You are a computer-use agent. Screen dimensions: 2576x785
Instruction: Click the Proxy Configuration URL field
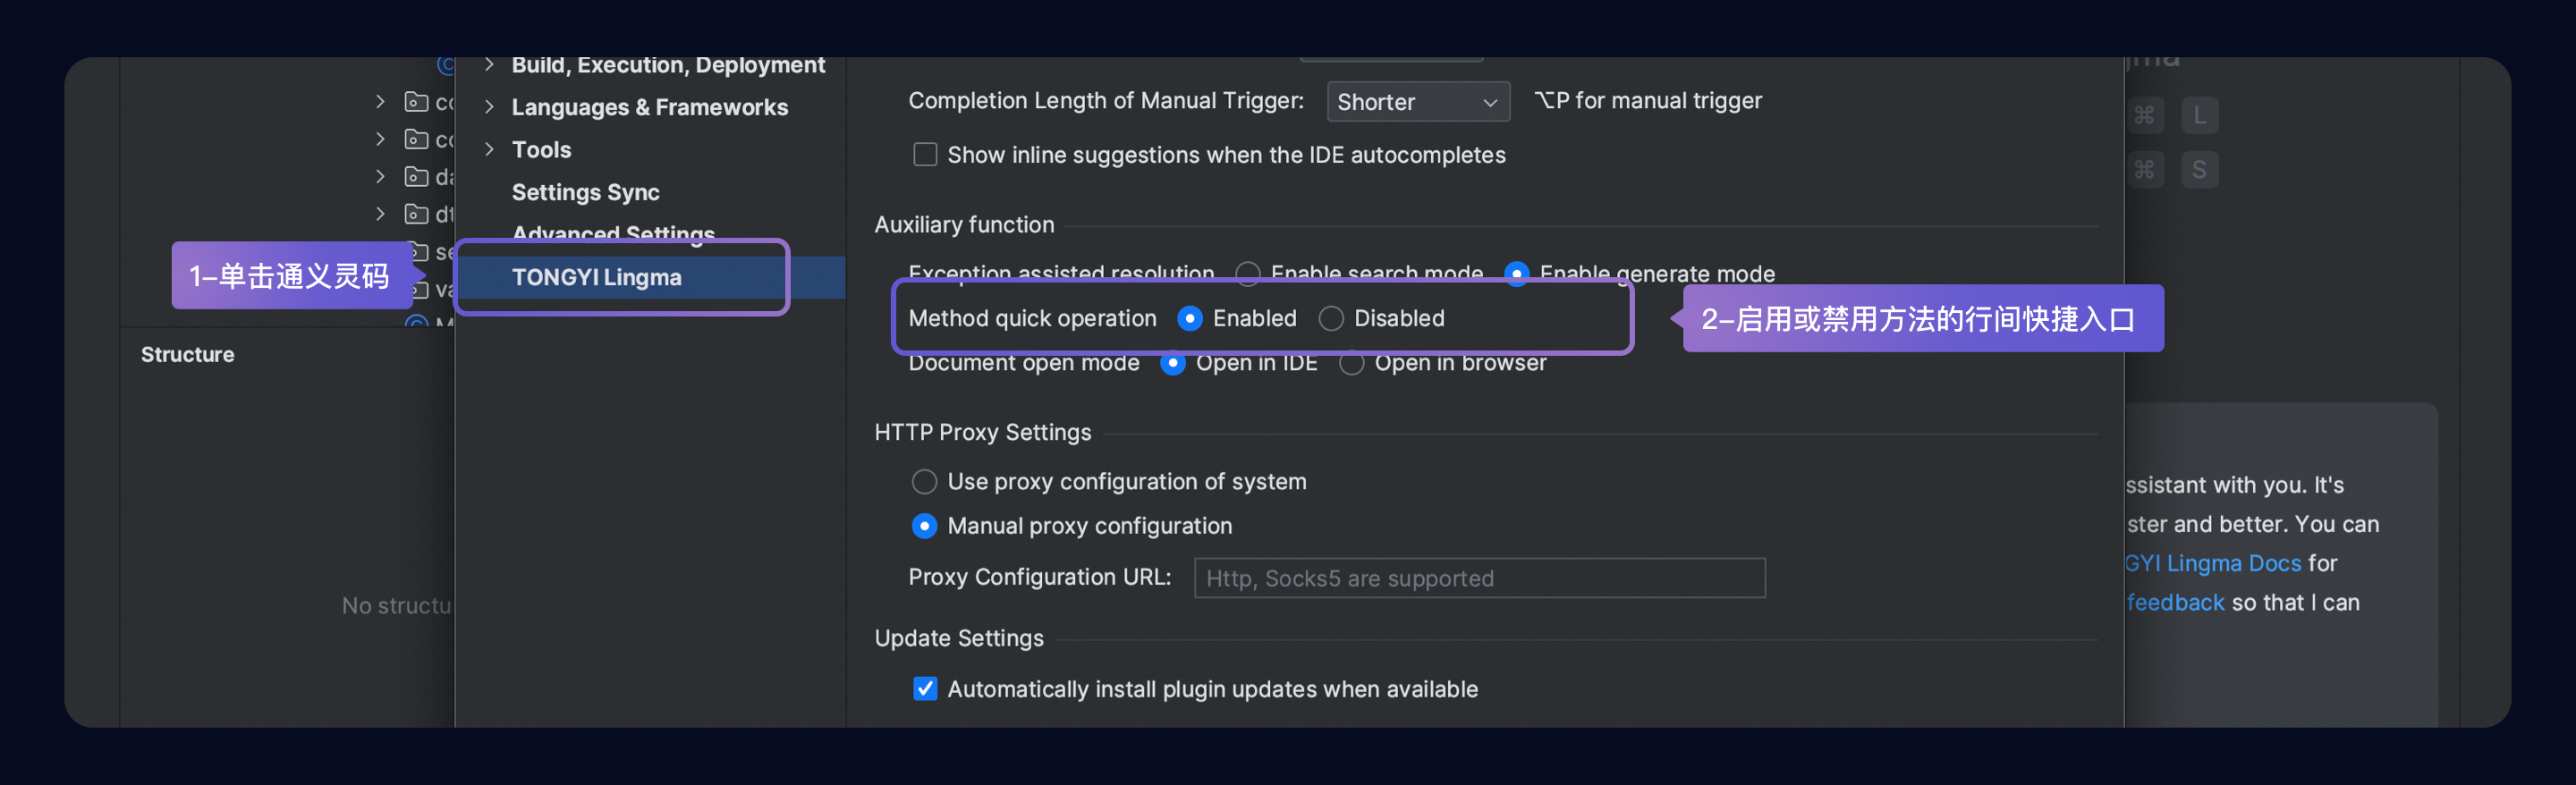click(x=1479, y=578)
